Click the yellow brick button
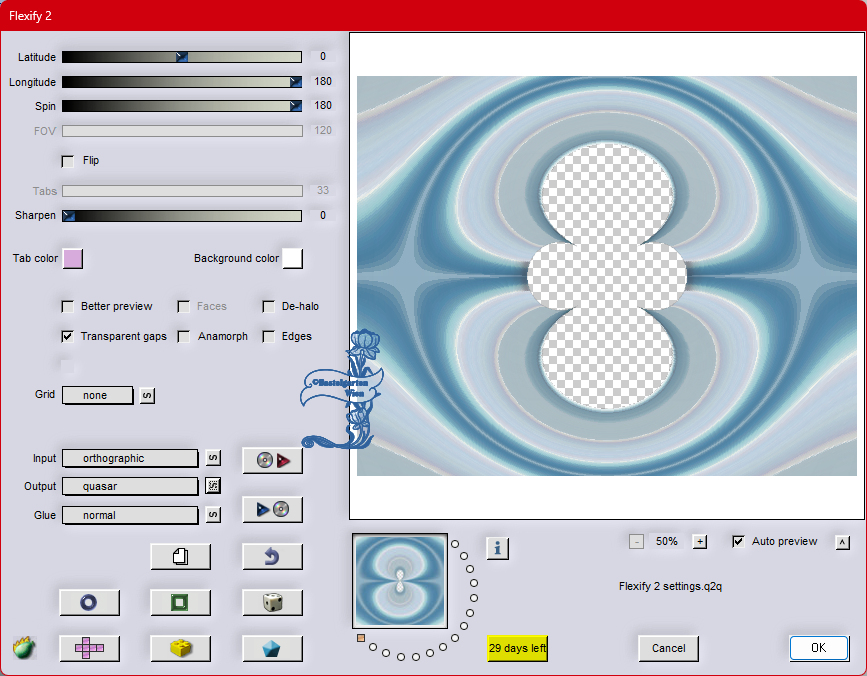The image size is (867, 676). click(x=180, y=648)
